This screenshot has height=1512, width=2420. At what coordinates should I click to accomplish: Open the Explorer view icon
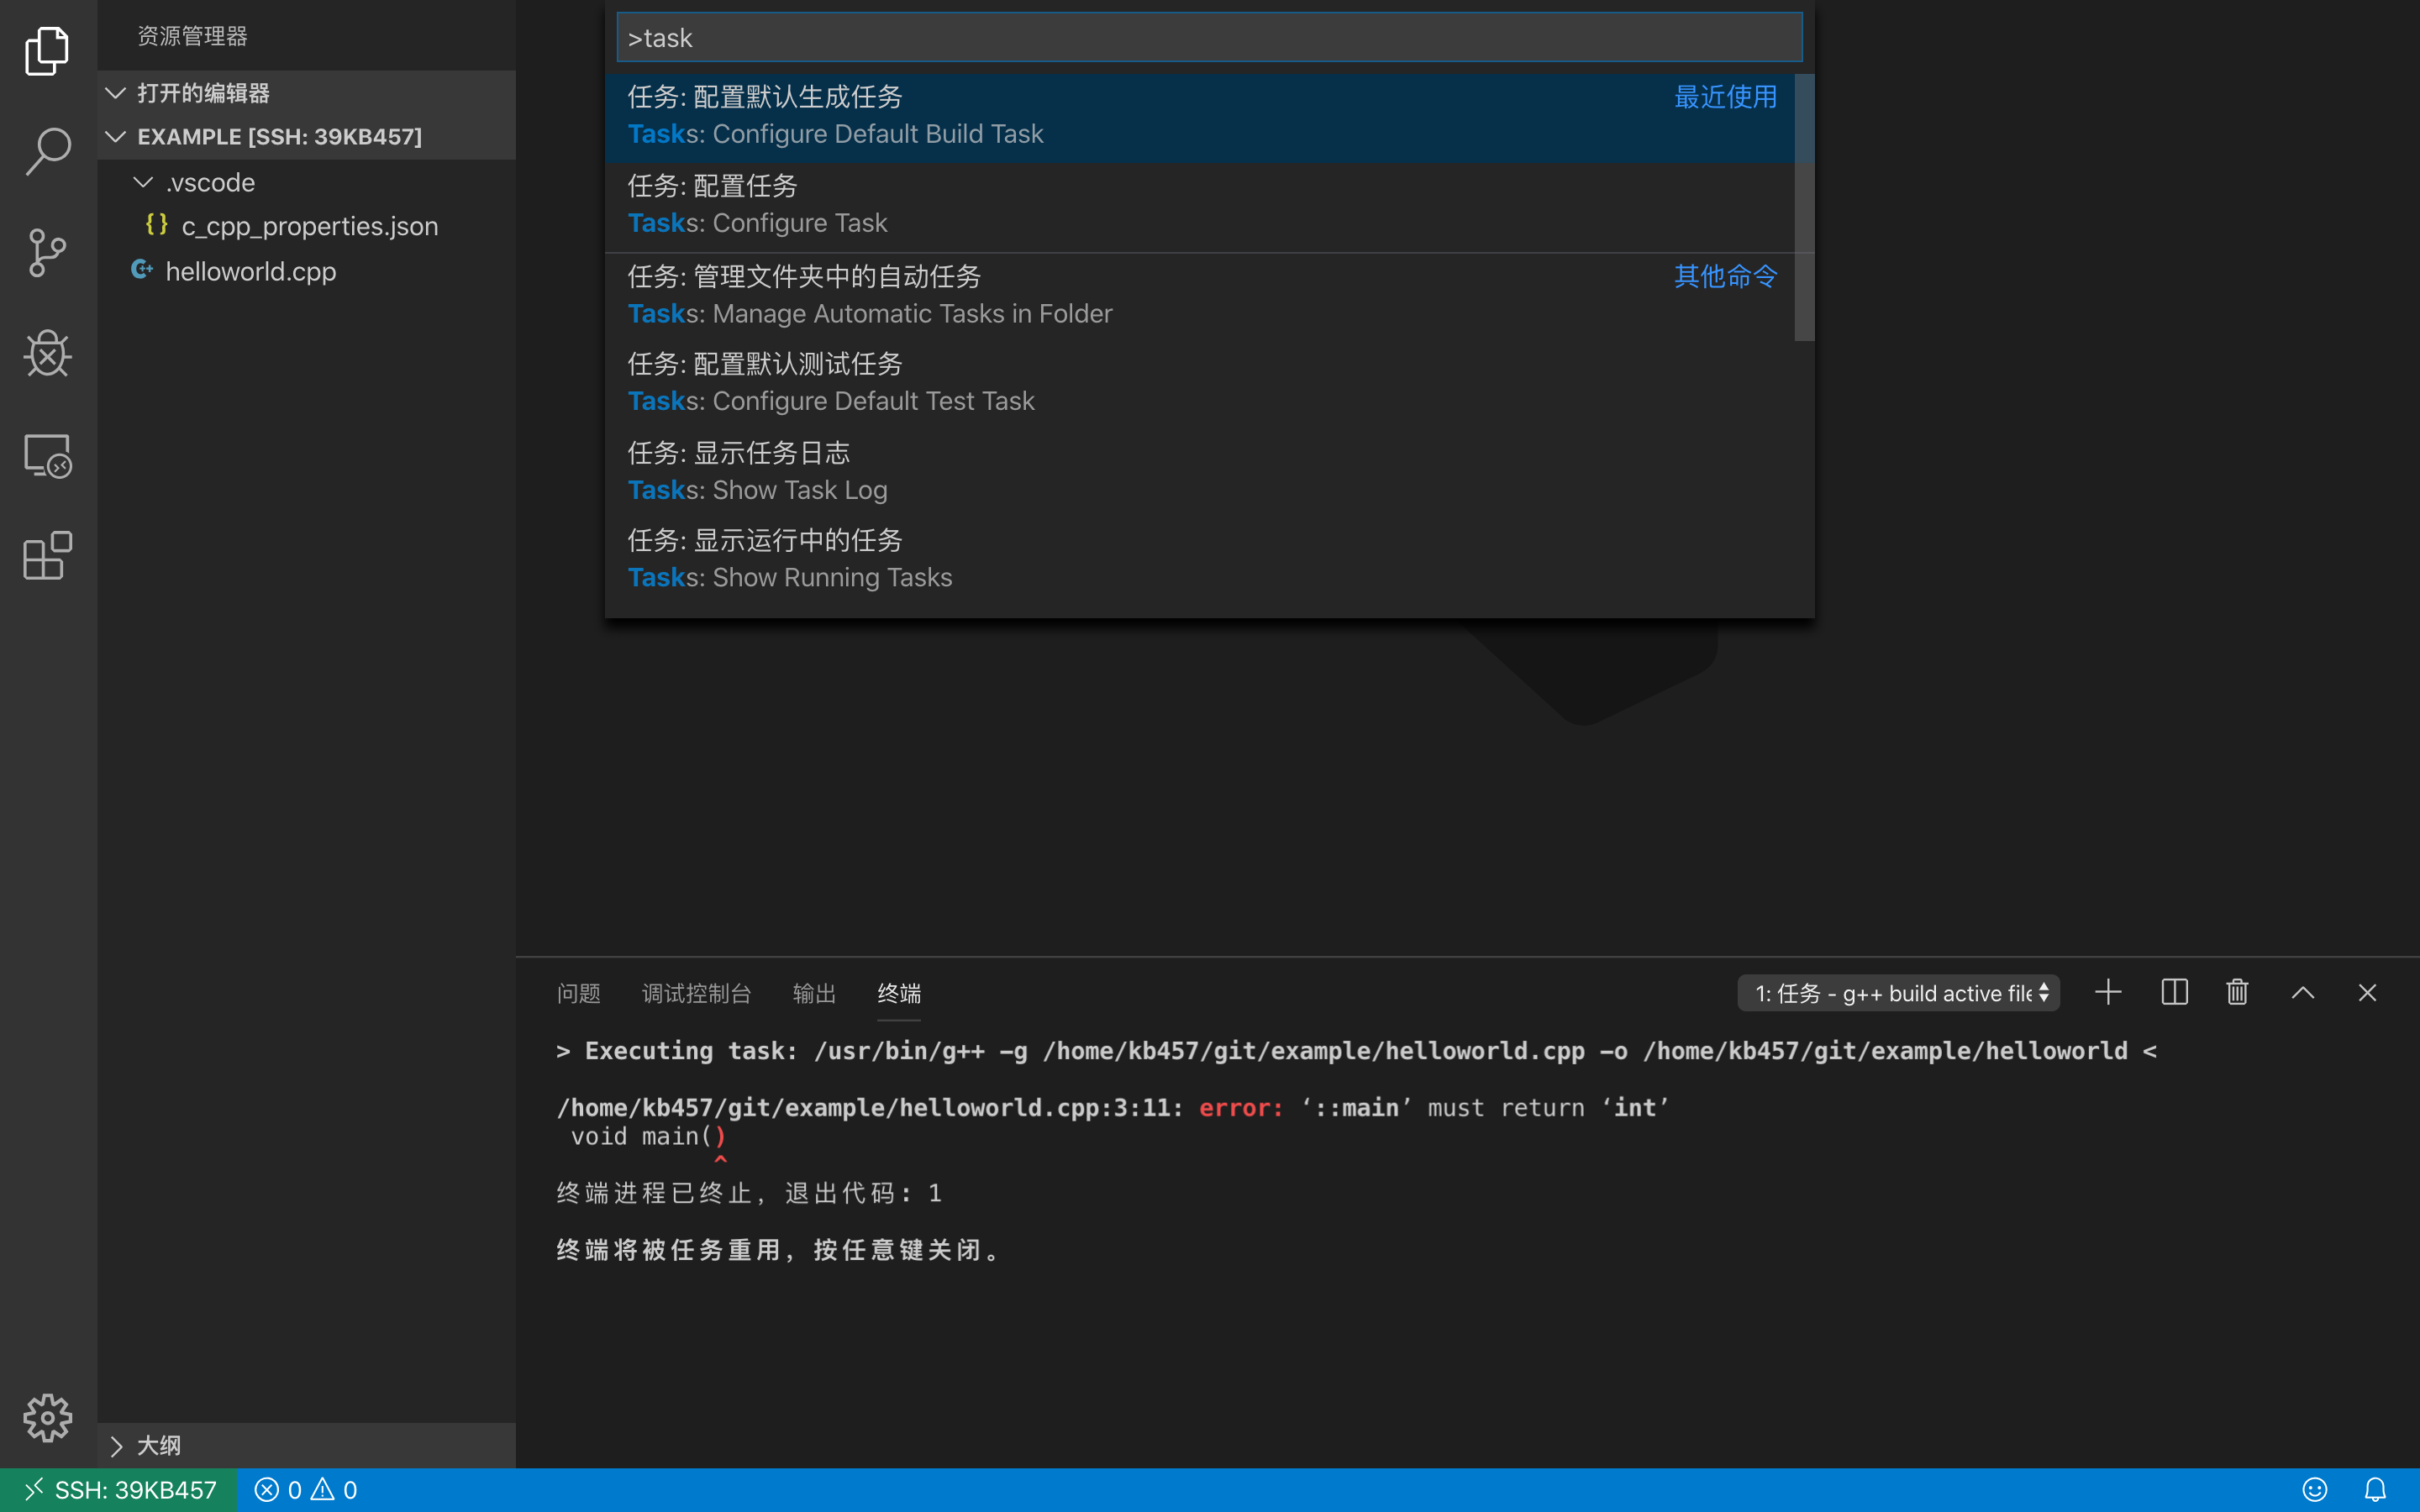(x=47, y=50)
